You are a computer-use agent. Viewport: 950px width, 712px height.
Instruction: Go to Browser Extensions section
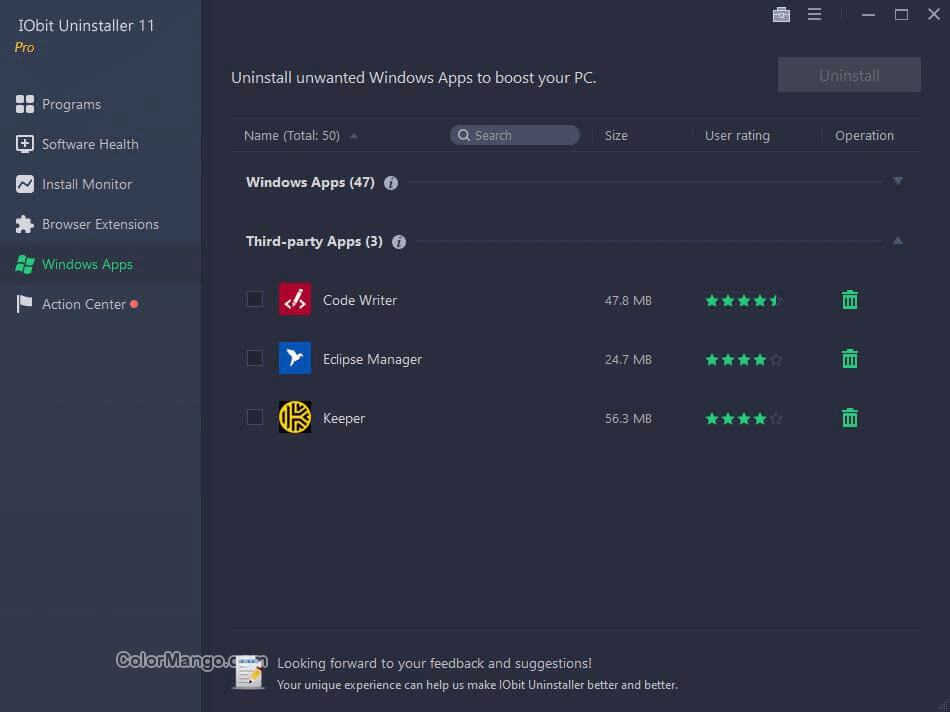(100, 224)
